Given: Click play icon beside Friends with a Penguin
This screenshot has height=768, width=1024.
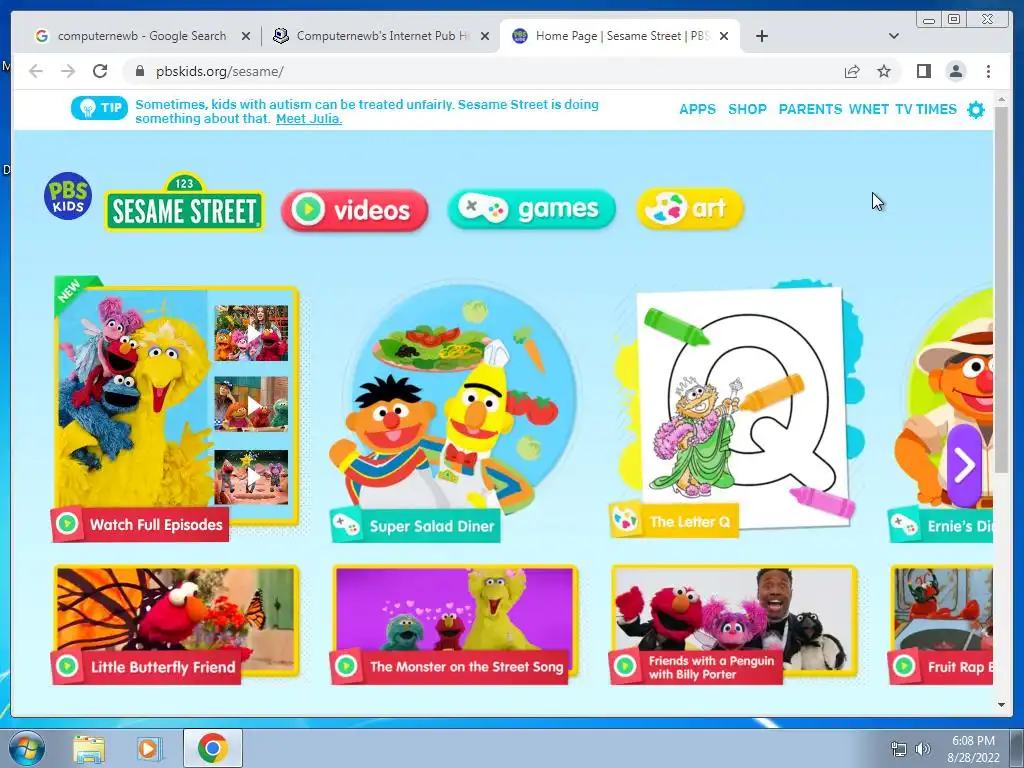Looking at the screenshot, I should [625, 666].
